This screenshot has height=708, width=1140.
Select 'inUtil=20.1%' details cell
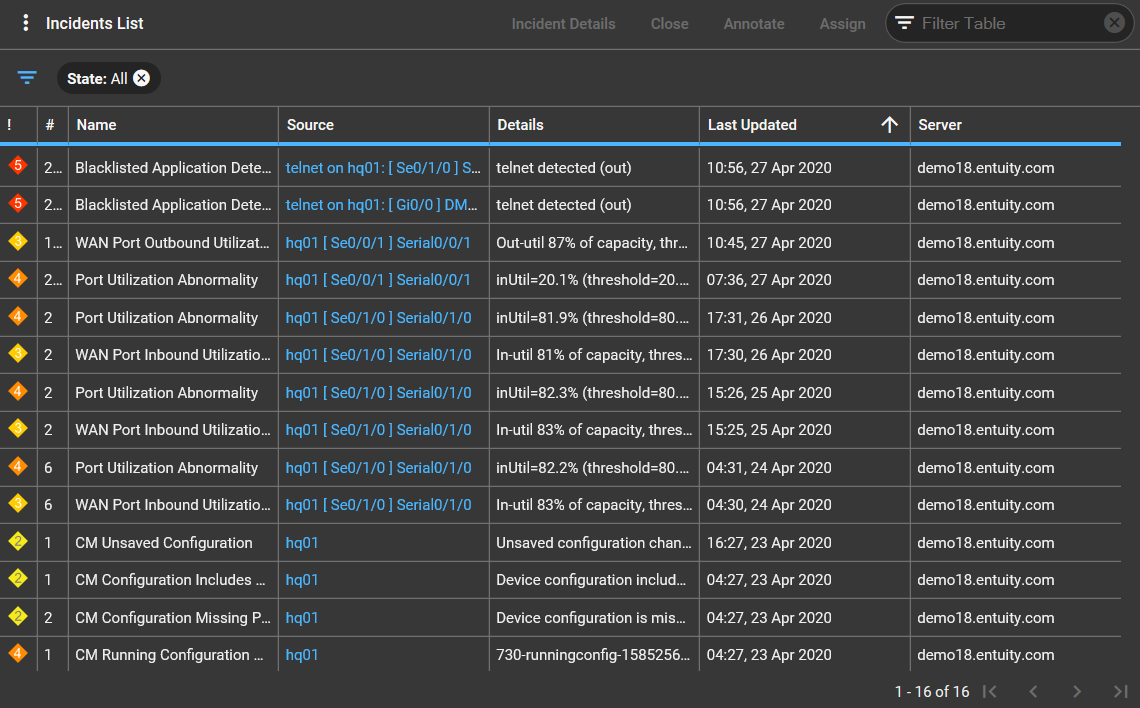pyautogui.click(x=594, y=280)
